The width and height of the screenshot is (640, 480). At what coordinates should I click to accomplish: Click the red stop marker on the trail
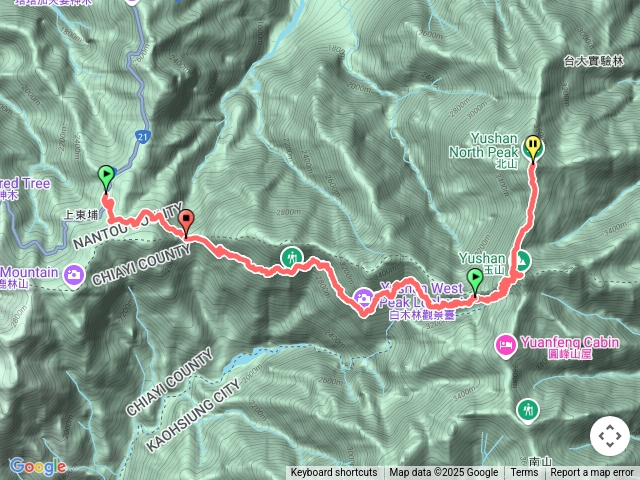pos(186,222)
